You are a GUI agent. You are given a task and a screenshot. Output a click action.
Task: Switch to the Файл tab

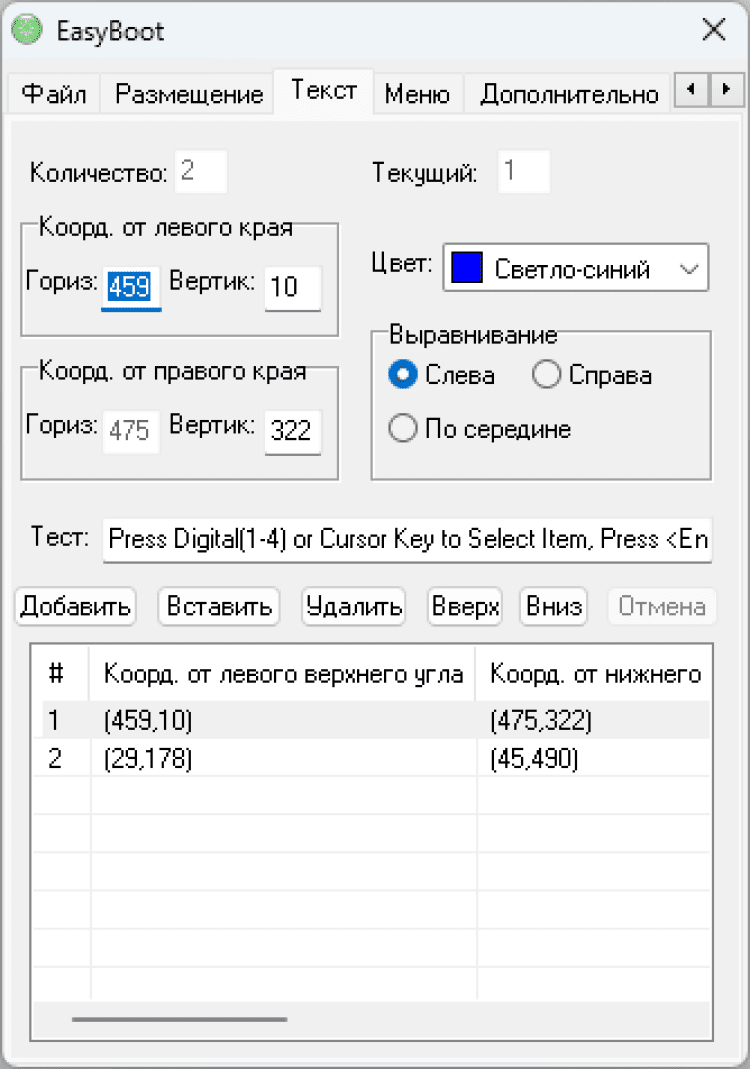tap(54, 95)
